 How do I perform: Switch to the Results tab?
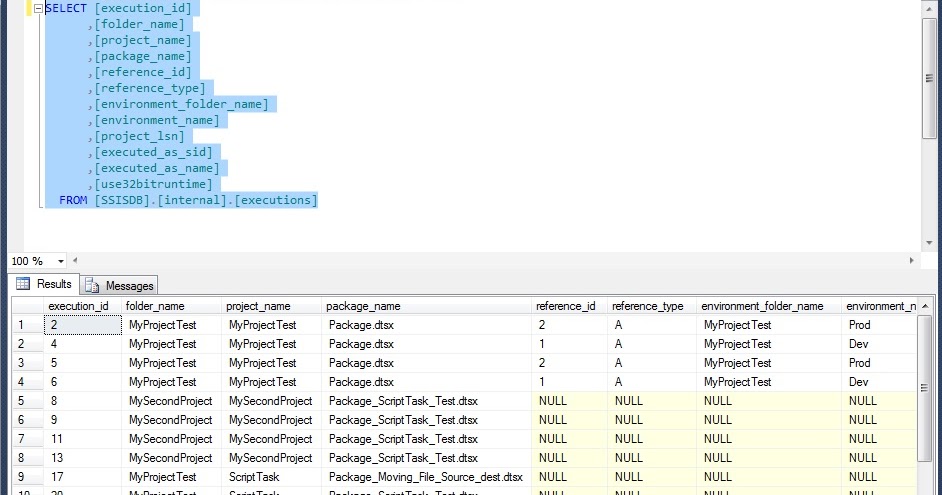coord(44,284)
